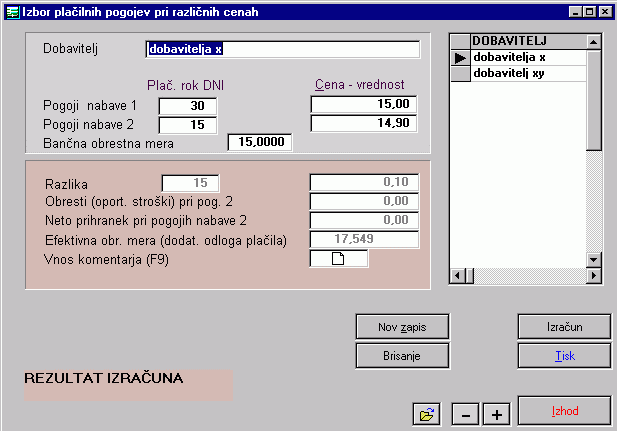Image resolution: width=617 pixels, height=431 pixels.
Task: Click the Brisanje button
Action: [402, 356]
